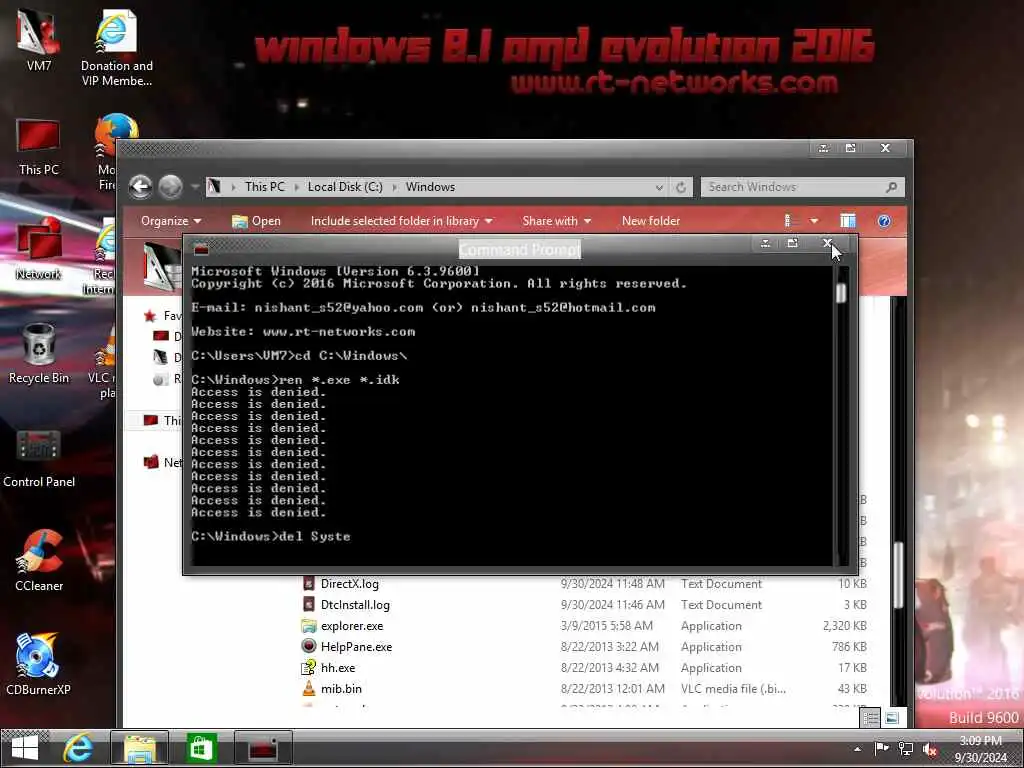Viewport: 1024px width, 768px height.
Task: Click the del Syste command line text
Action: click(x=314, y=536)
